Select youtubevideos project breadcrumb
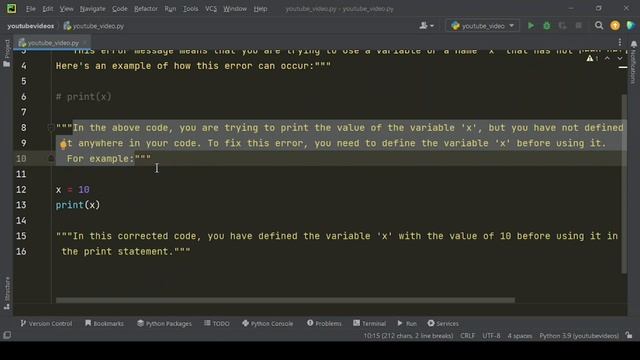The height and width of the screenshot is (360, 640). point(31,26)
